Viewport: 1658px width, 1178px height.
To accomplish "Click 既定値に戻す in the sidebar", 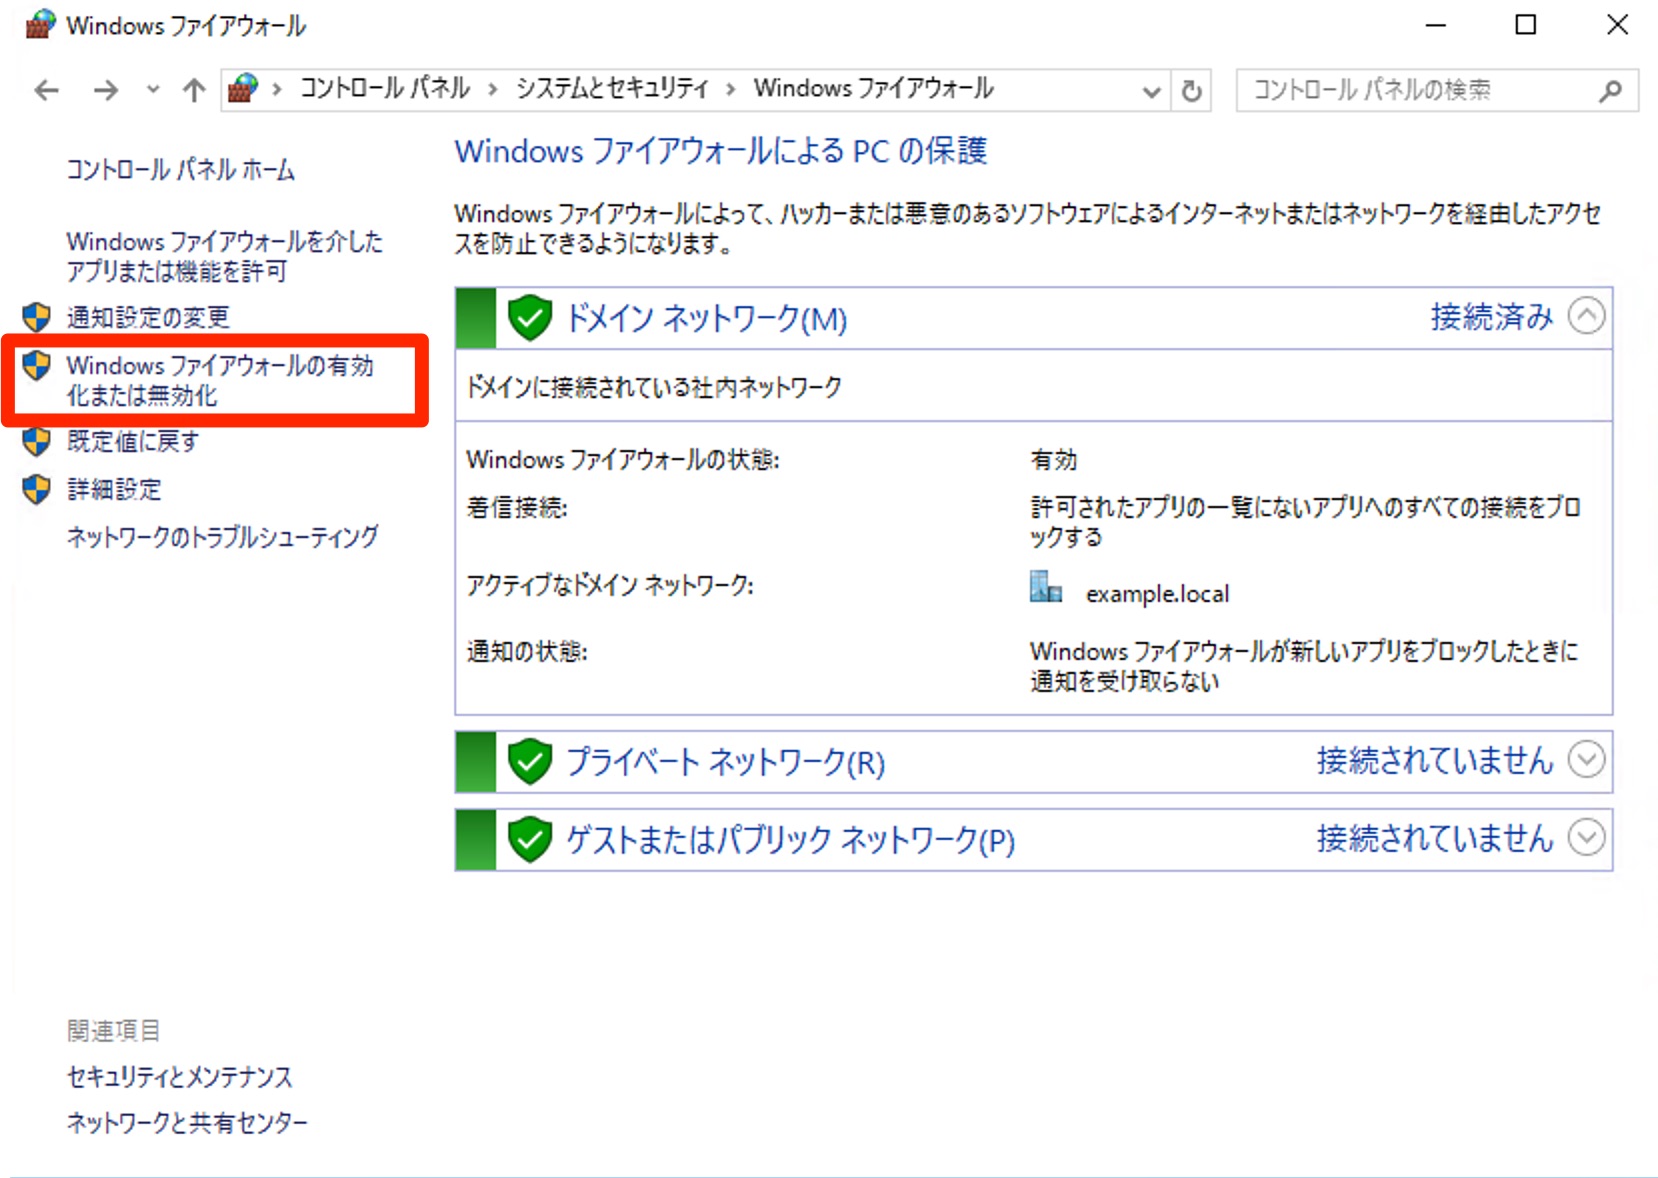I will [133, 441].
